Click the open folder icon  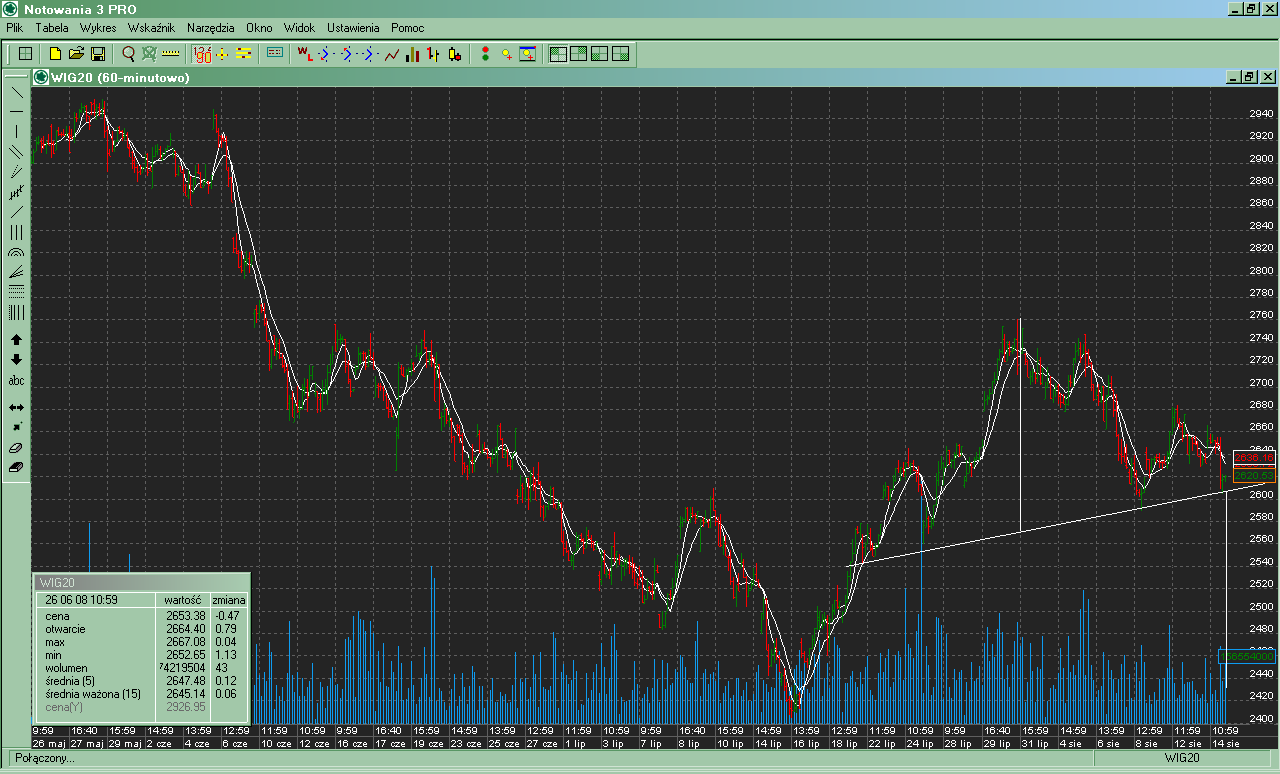click(77, 54)
